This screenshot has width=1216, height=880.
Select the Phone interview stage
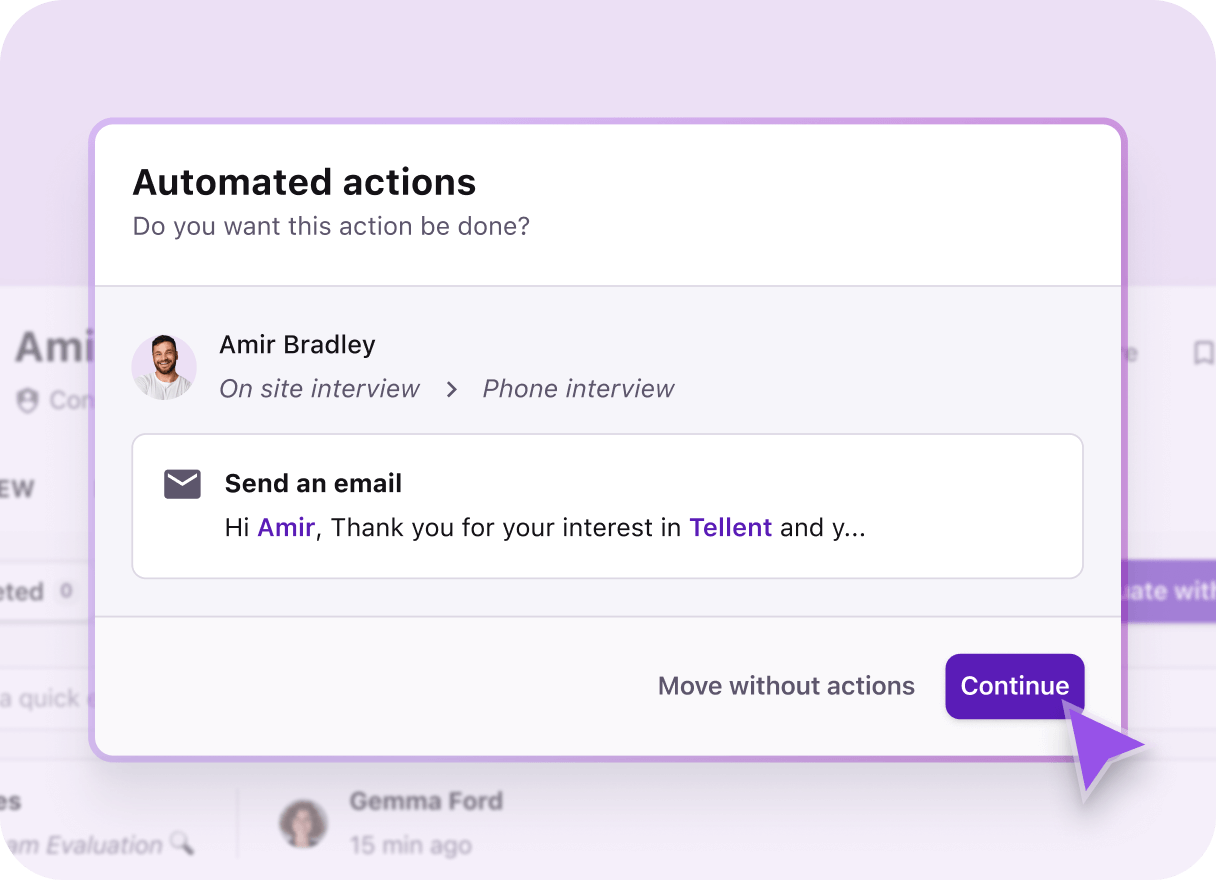pyautogui.click(x=578, y=389)
